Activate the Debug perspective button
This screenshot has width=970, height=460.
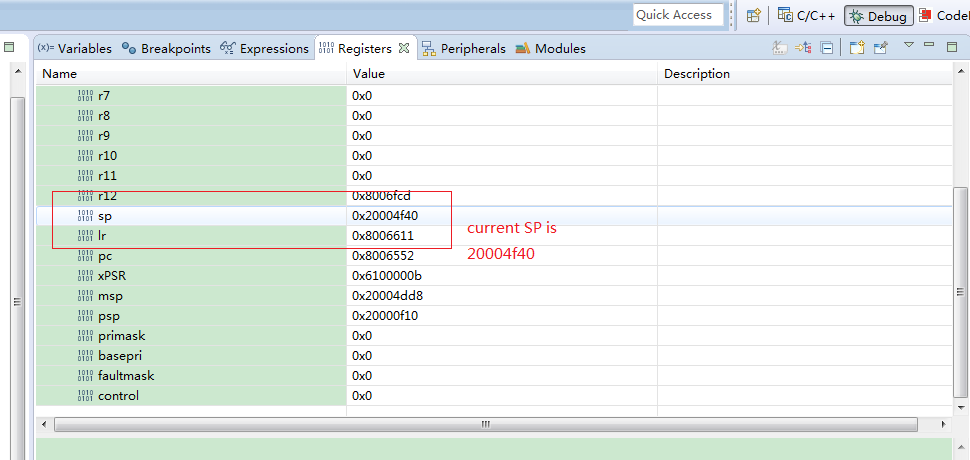click(878, 16)
